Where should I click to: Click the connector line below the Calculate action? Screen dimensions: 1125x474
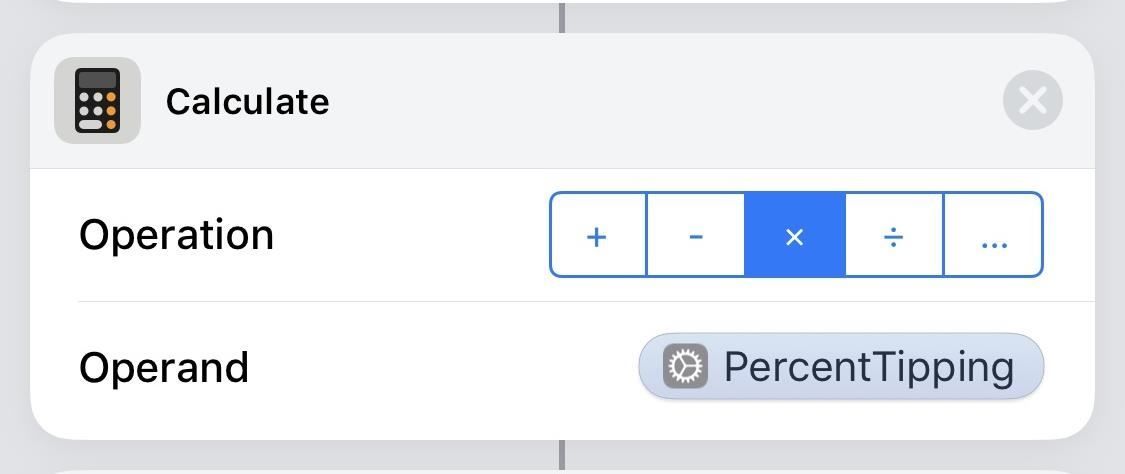click(562, 453)
